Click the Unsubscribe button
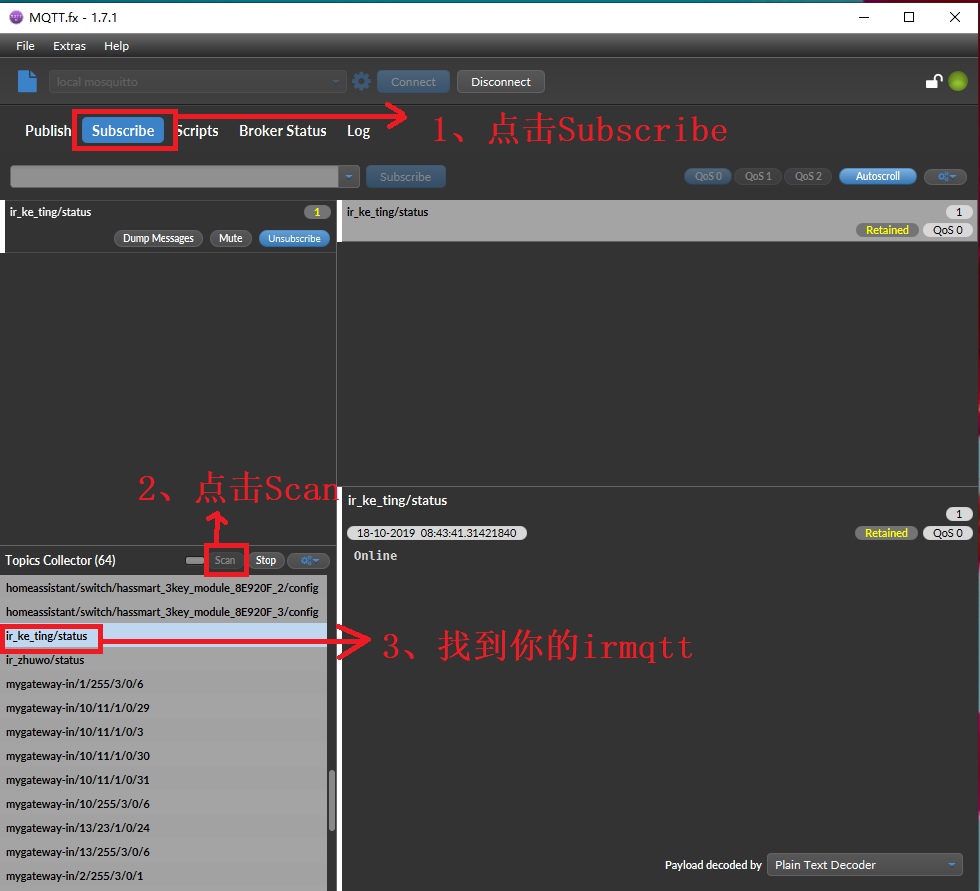Image resolution: width=980 pixels, height=891 pixels. tap(294, 239)
